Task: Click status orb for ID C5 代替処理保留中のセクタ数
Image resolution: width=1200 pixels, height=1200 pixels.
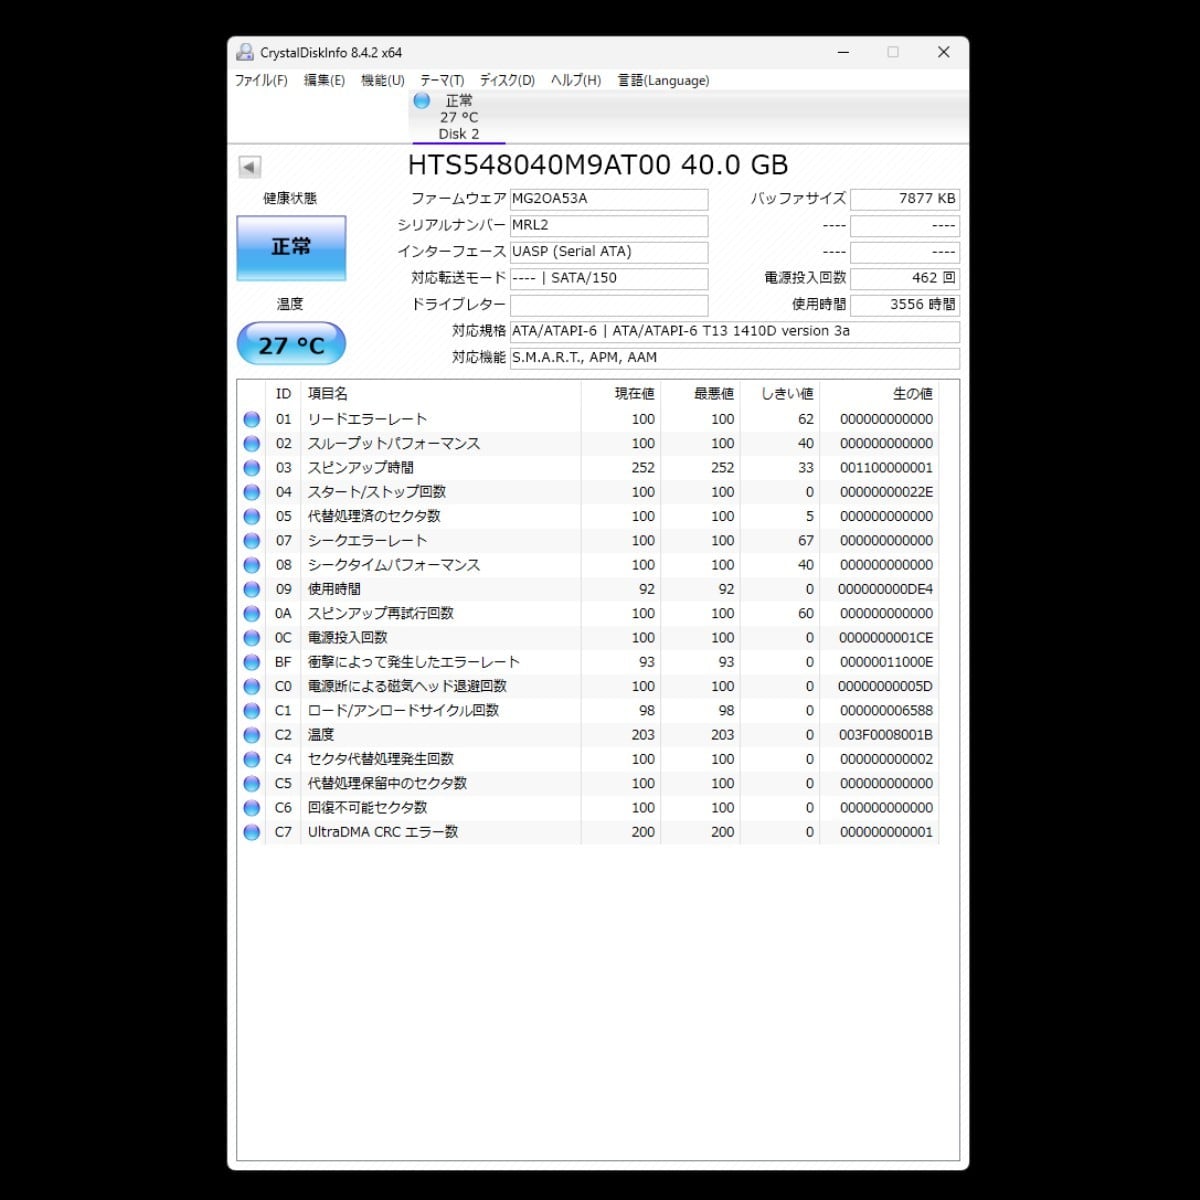Action: tap(252, 784)
